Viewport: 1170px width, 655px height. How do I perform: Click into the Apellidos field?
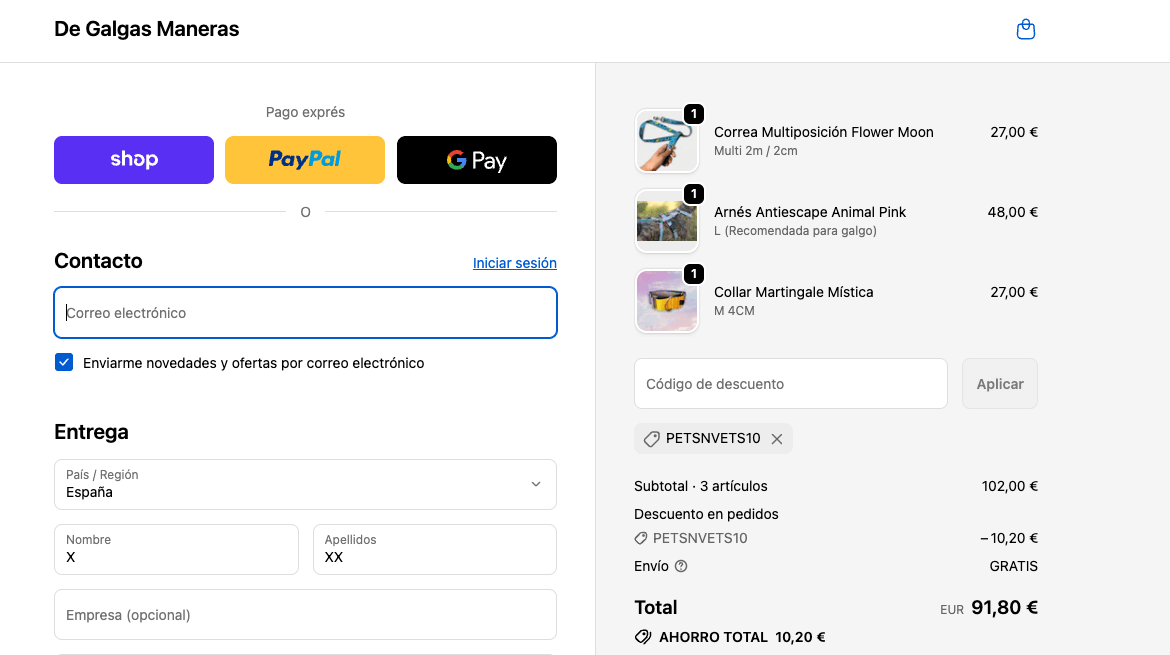(x=434, y=550)
